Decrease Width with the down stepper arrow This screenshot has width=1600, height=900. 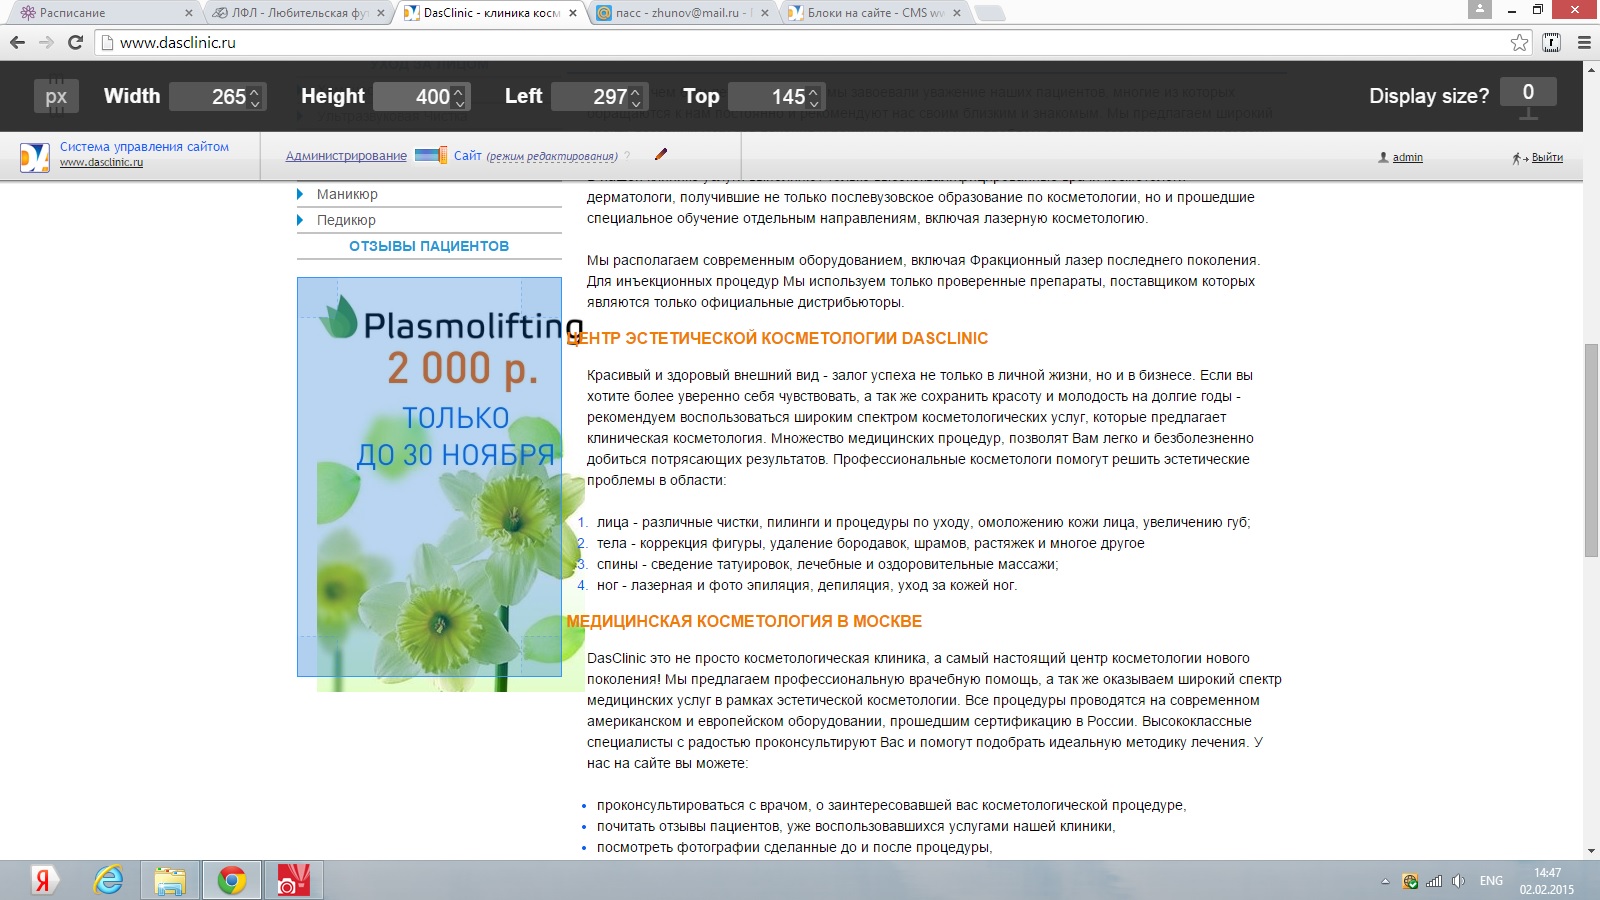click(255, 103)
